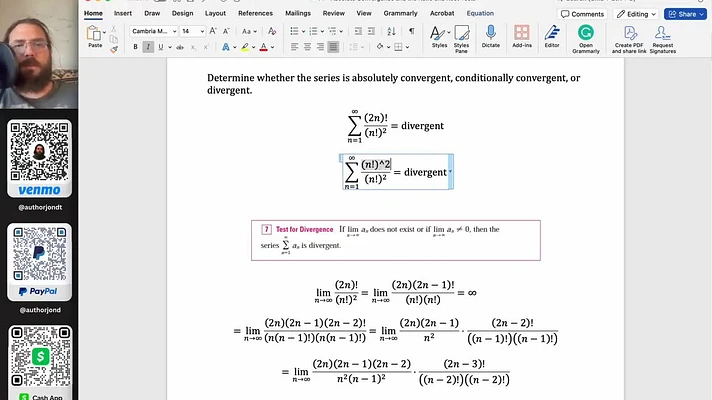Center align text
Screen dimensions: 712x400
[307, 47]
